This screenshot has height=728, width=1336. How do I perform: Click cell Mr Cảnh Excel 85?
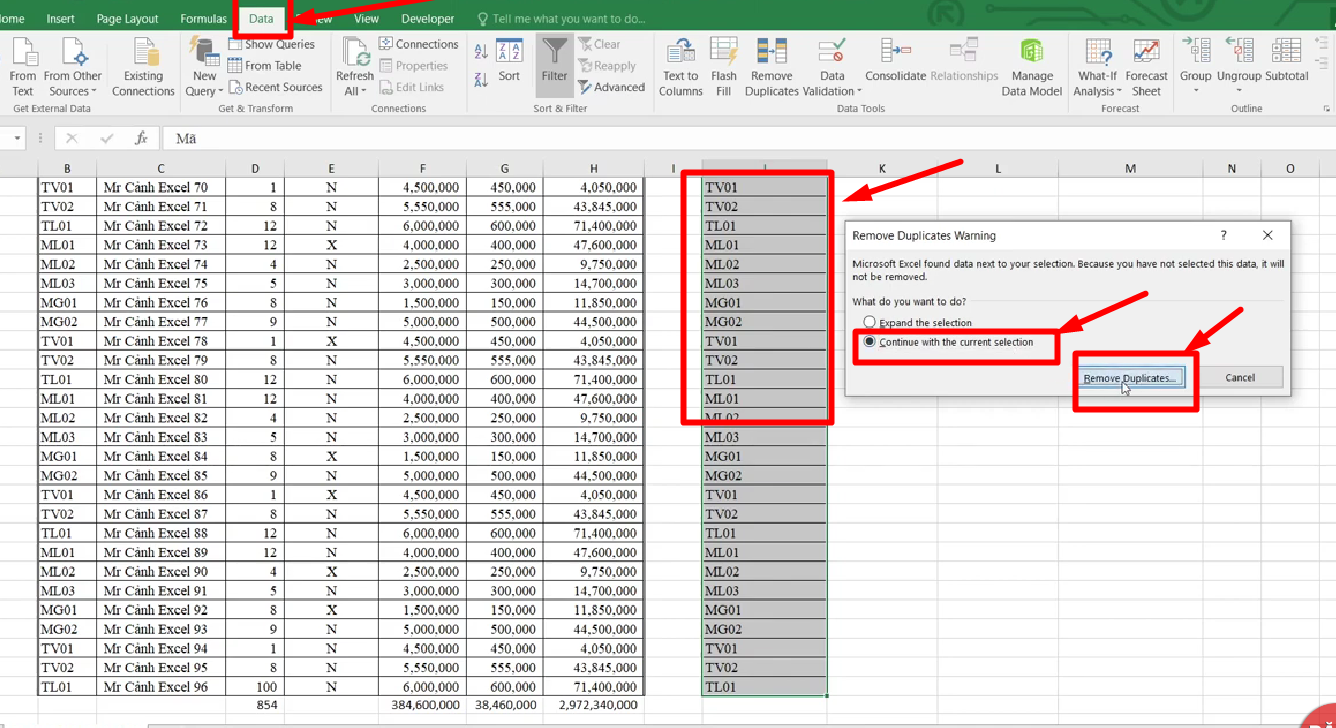pos(161,476)
